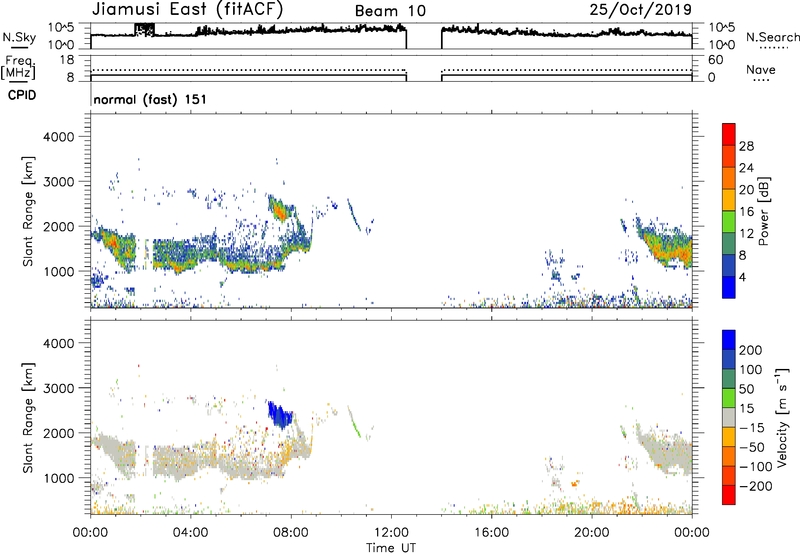The width and height of the screenshot is (800, 554).
Task: Click the bright blue lowest Power color segment
Action: click(x=729, y=287)
